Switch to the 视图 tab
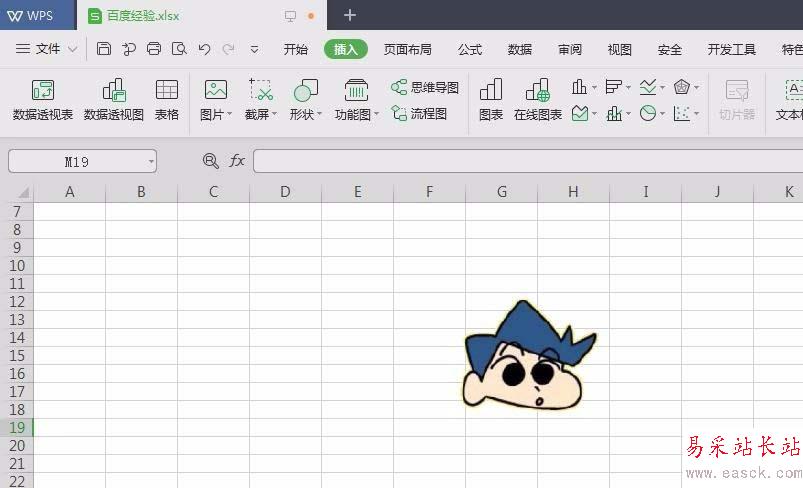 coord(620,49)
